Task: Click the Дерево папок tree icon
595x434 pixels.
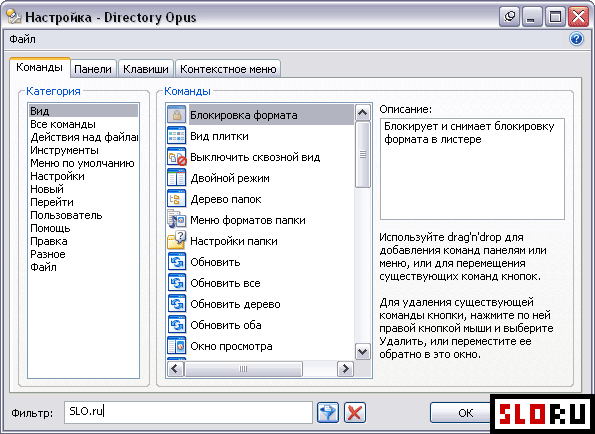Action: pos(176,199)
